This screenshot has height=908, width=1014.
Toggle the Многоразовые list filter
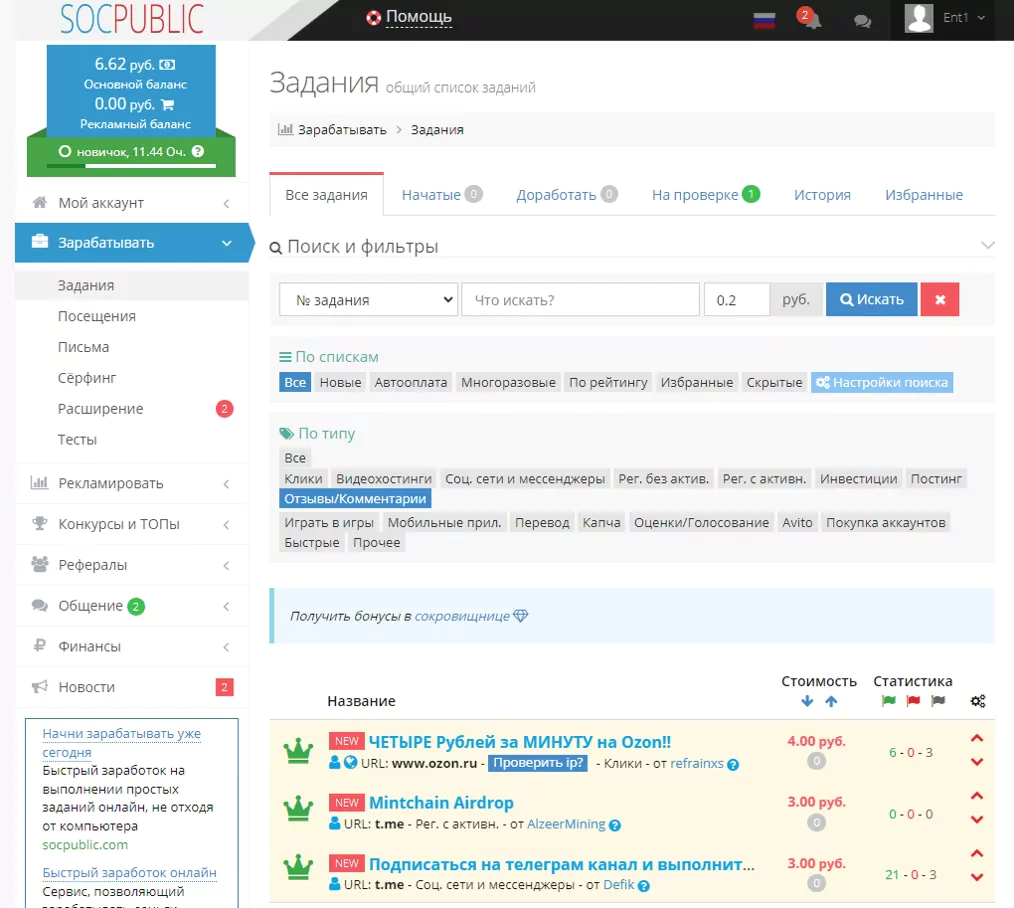point(508,382)
